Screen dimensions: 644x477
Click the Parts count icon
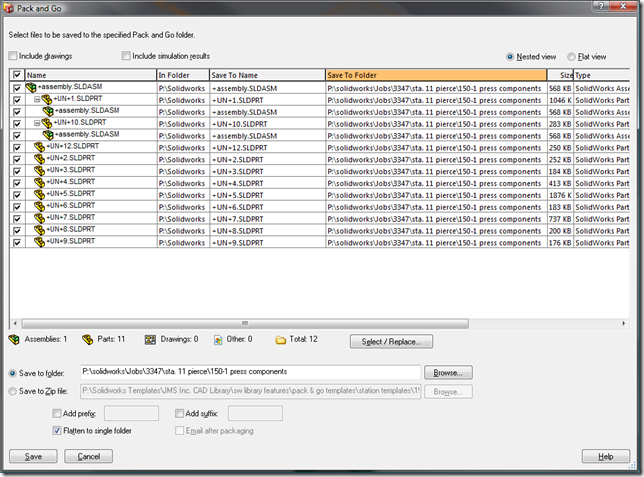click(x=87, y=340)
